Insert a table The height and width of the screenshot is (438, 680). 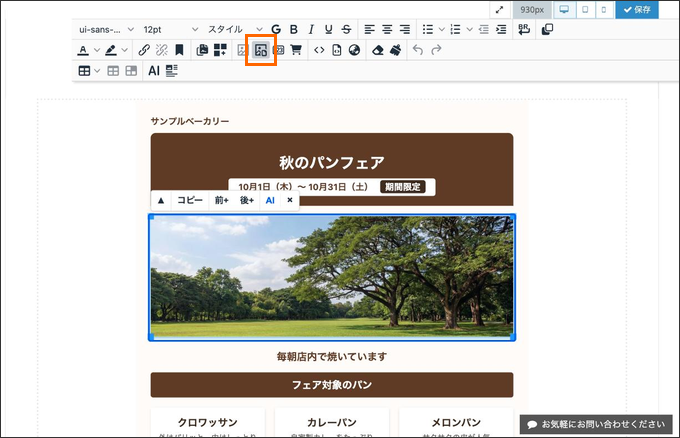[x=84, y=71]
